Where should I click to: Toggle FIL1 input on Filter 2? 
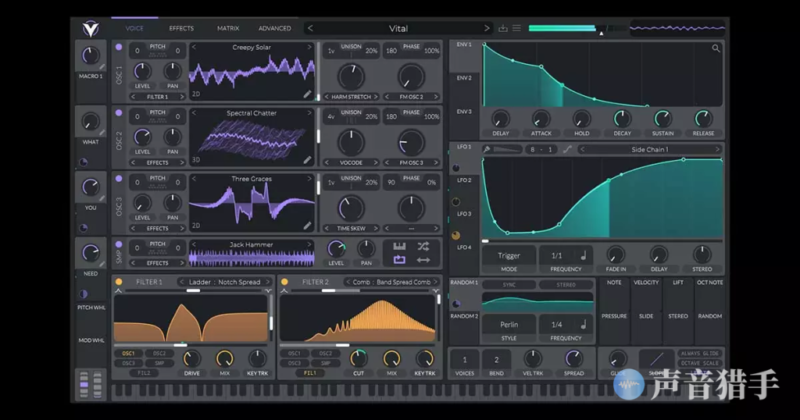click(x=310, y=373)
